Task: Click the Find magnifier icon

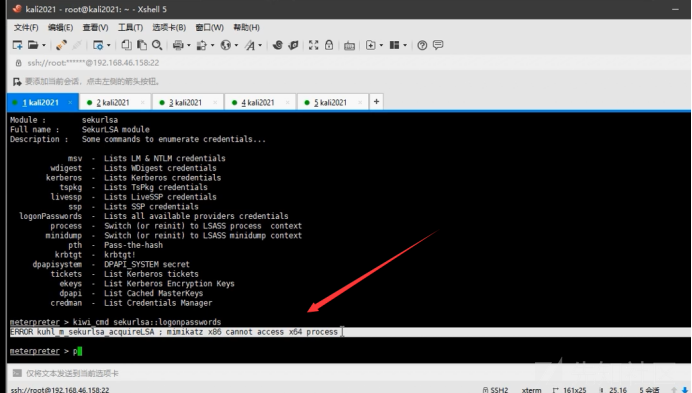Action: (x=157, y=45)
